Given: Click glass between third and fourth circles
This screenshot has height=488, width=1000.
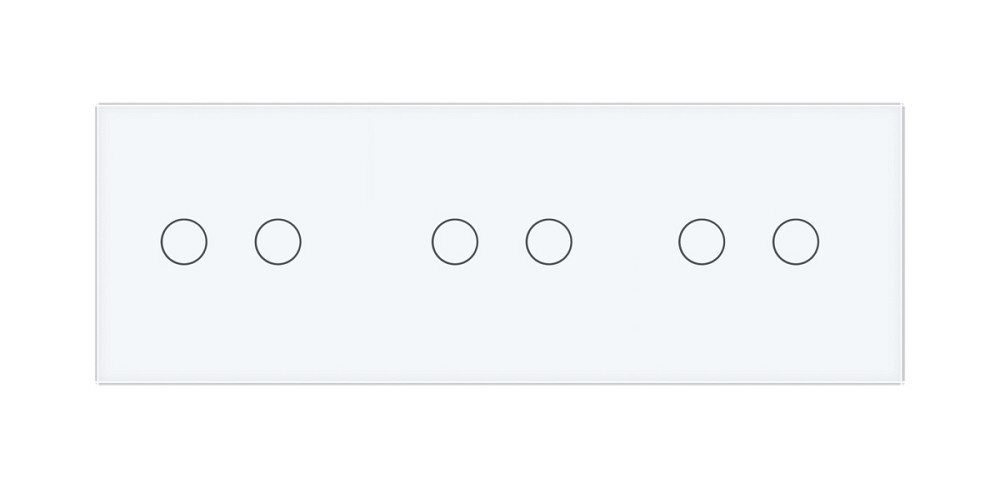Looking at the screenshot, I should click(502, 242).
